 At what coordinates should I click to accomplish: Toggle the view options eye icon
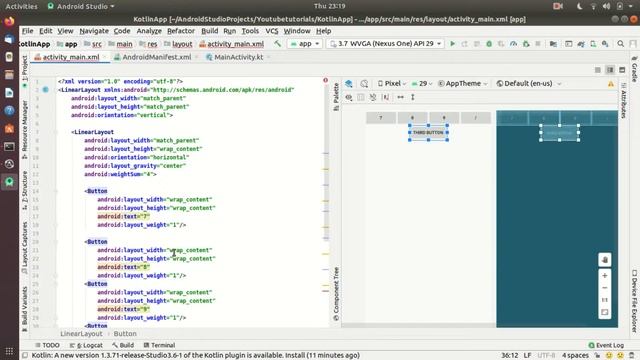pos(349,97)
